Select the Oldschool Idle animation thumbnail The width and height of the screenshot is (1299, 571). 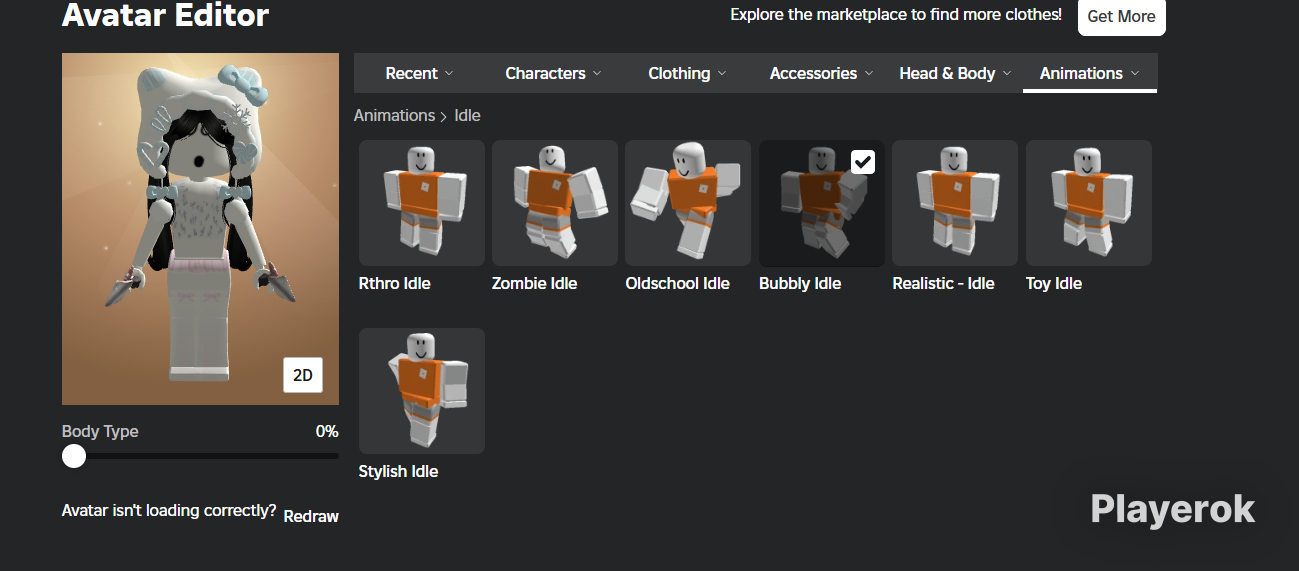point(688,203)
